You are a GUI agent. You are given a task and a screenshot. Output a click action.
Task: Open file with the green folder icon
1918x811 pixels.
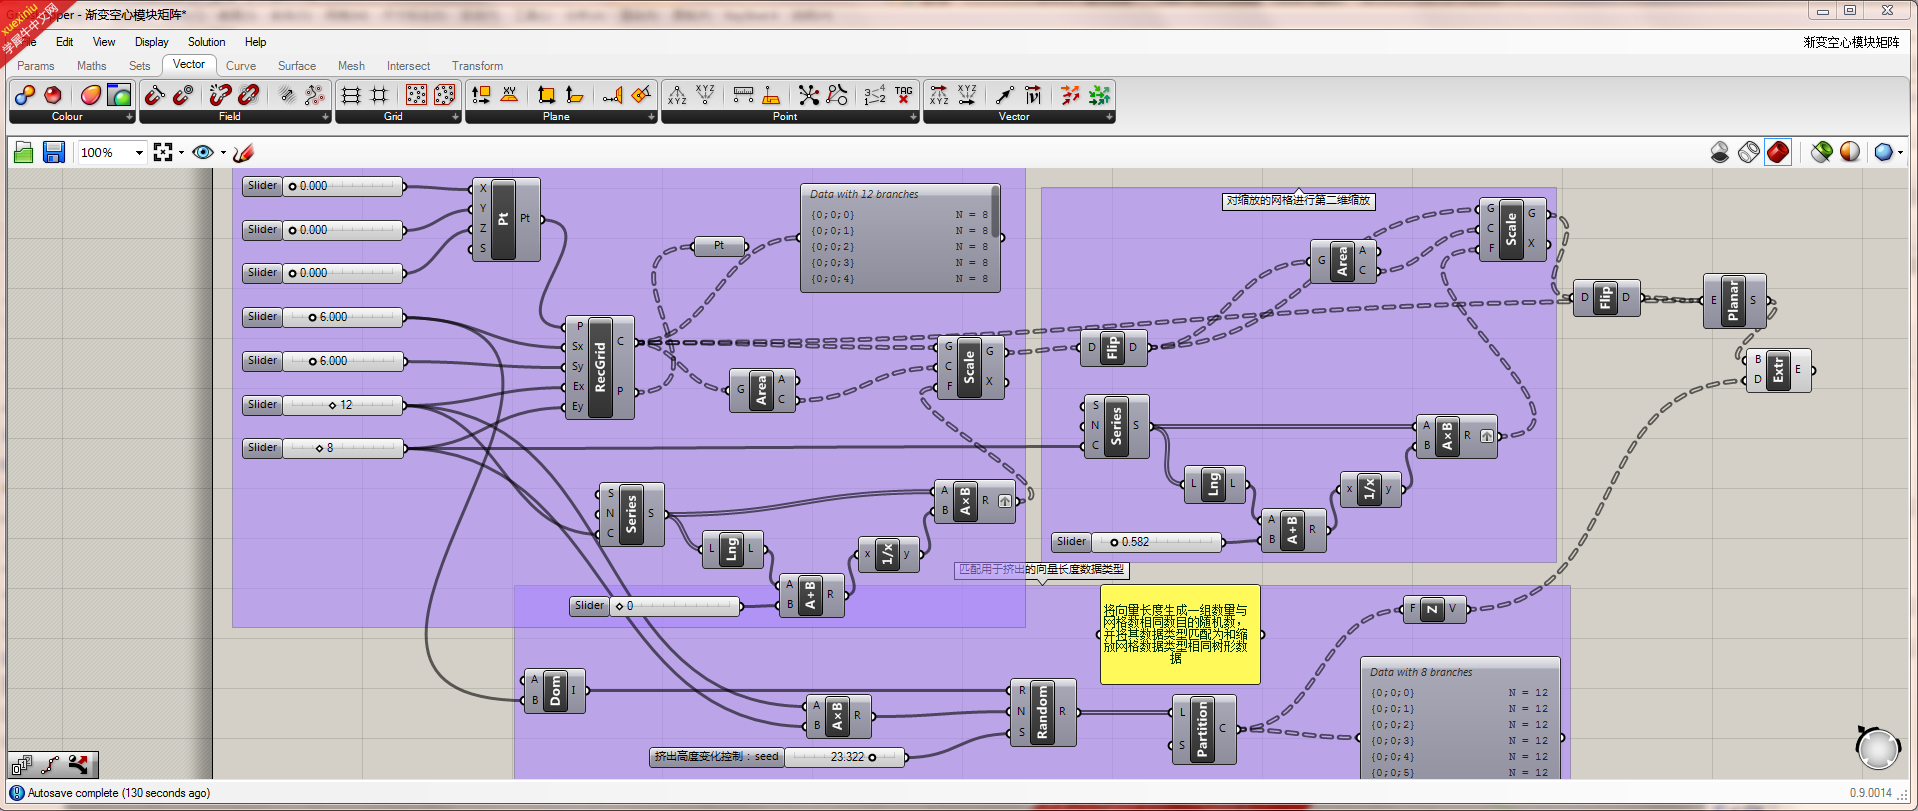24,152
